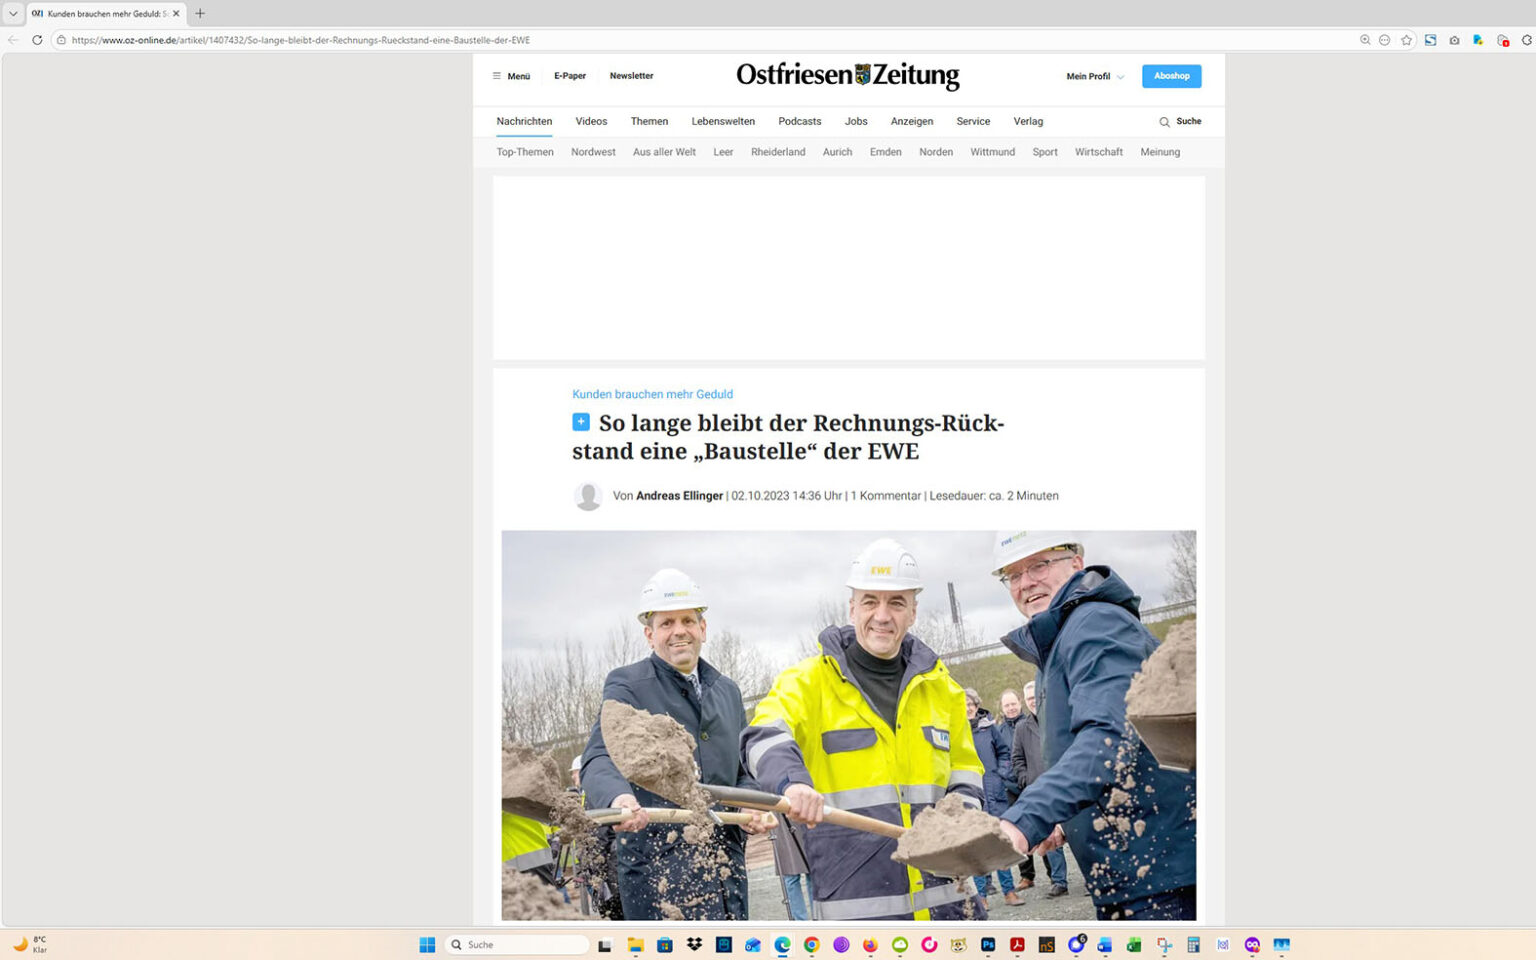
Task: Switch to the Videos section tab
Action: tap(590, 121)
